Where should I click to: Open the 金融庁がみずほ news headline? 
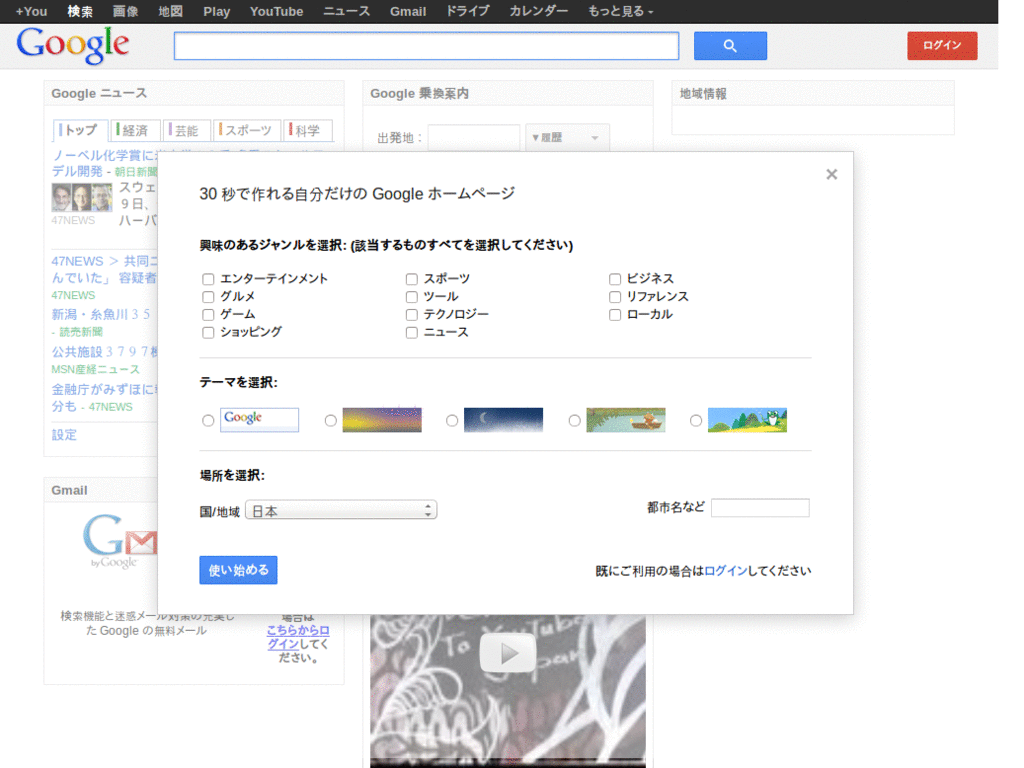[x=104, y=390]
